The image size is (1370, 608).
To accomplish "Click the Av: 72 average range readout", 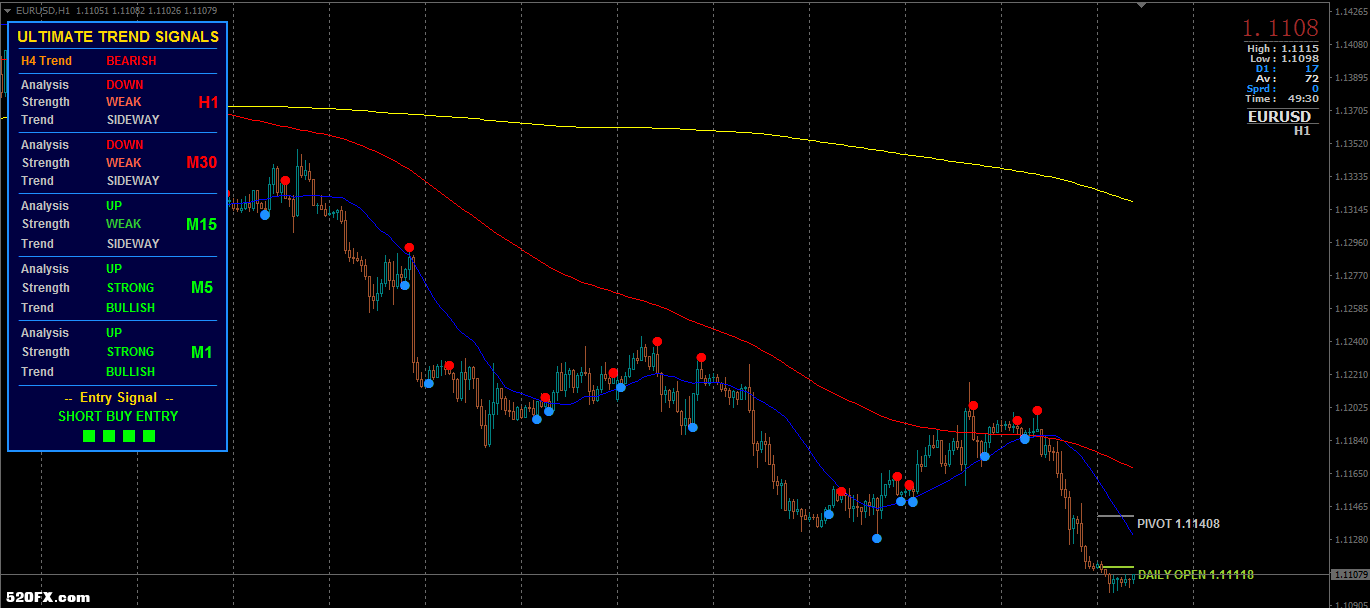I will 1289,79.
